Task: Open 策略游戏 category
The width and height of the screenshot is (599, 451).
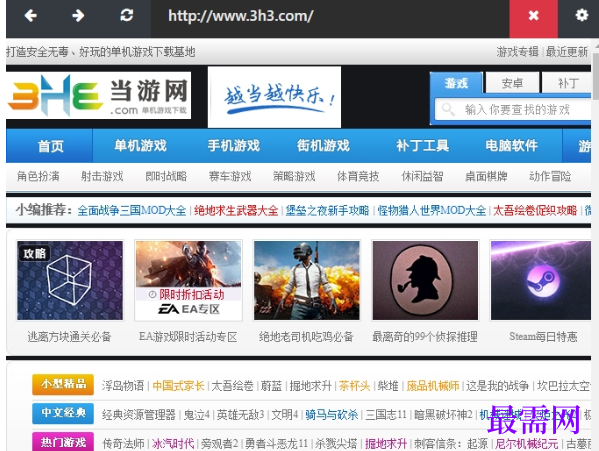Action: [x=294, y=176]
